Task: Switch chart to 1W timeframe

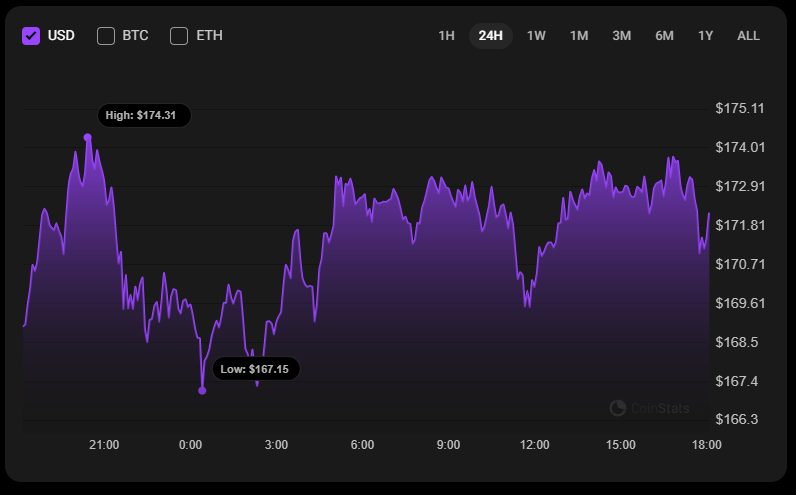Action: [536, 36]
